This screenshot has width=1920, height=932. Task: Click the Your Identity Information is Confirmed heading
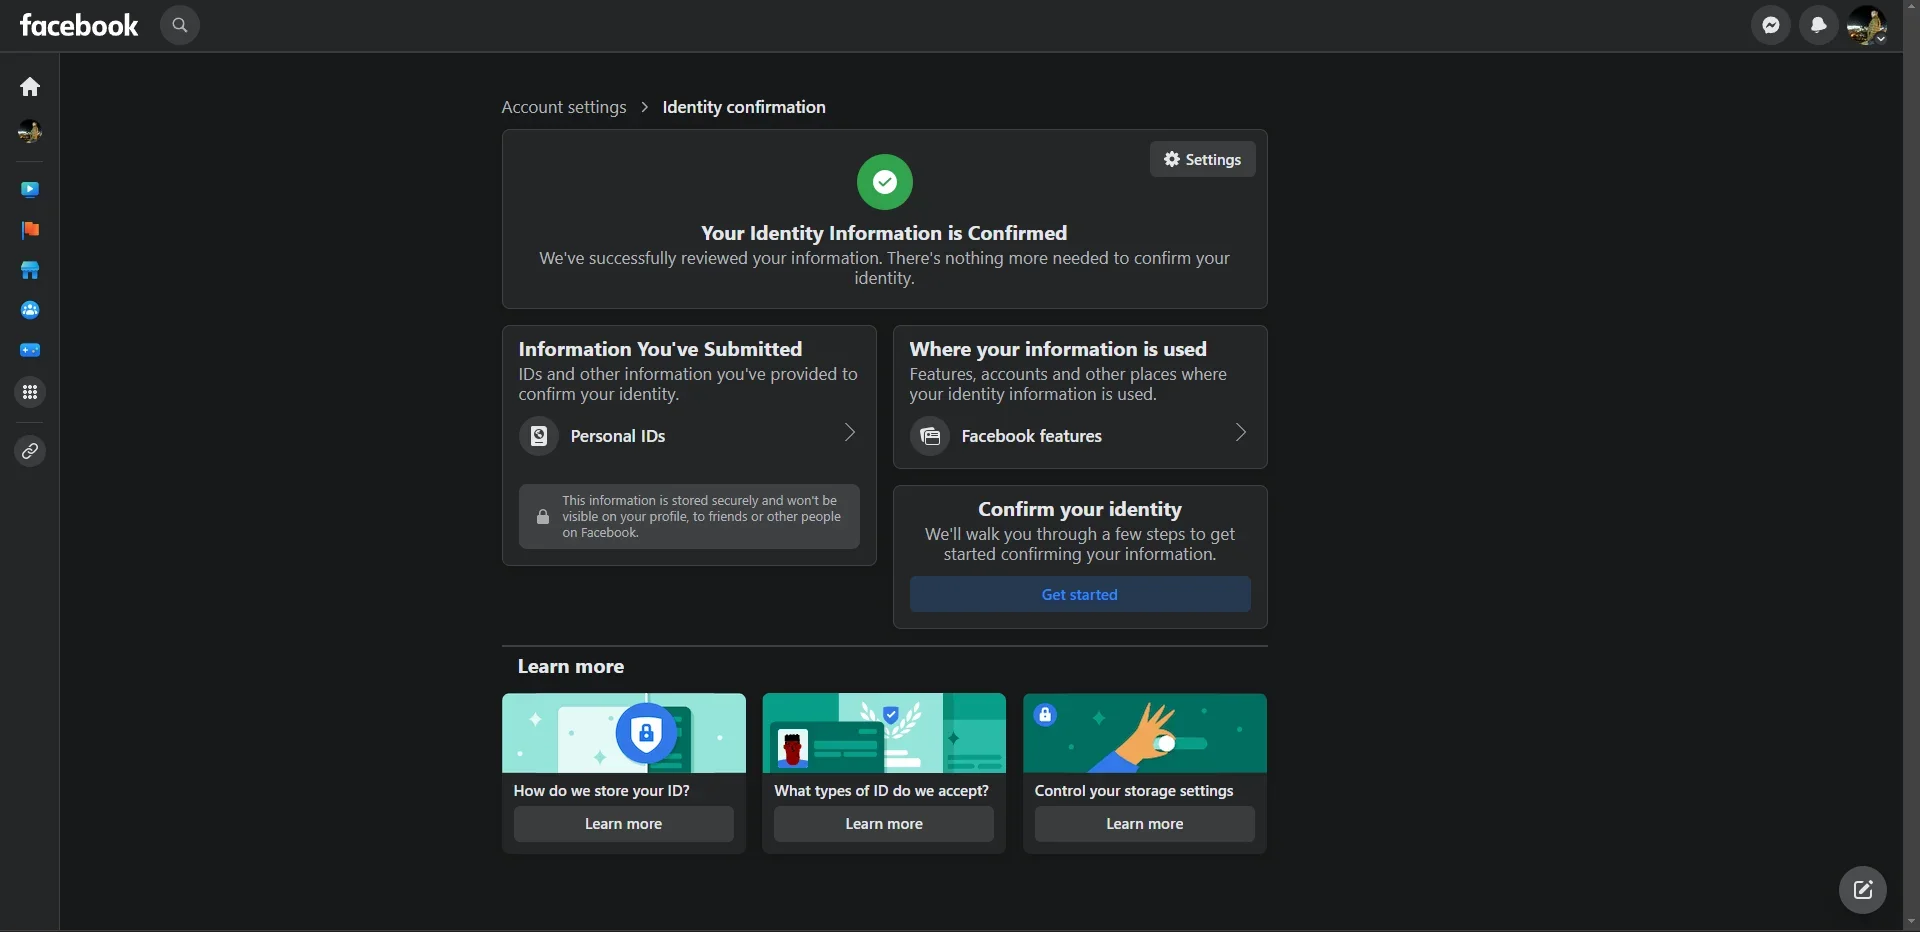(884, 233)
